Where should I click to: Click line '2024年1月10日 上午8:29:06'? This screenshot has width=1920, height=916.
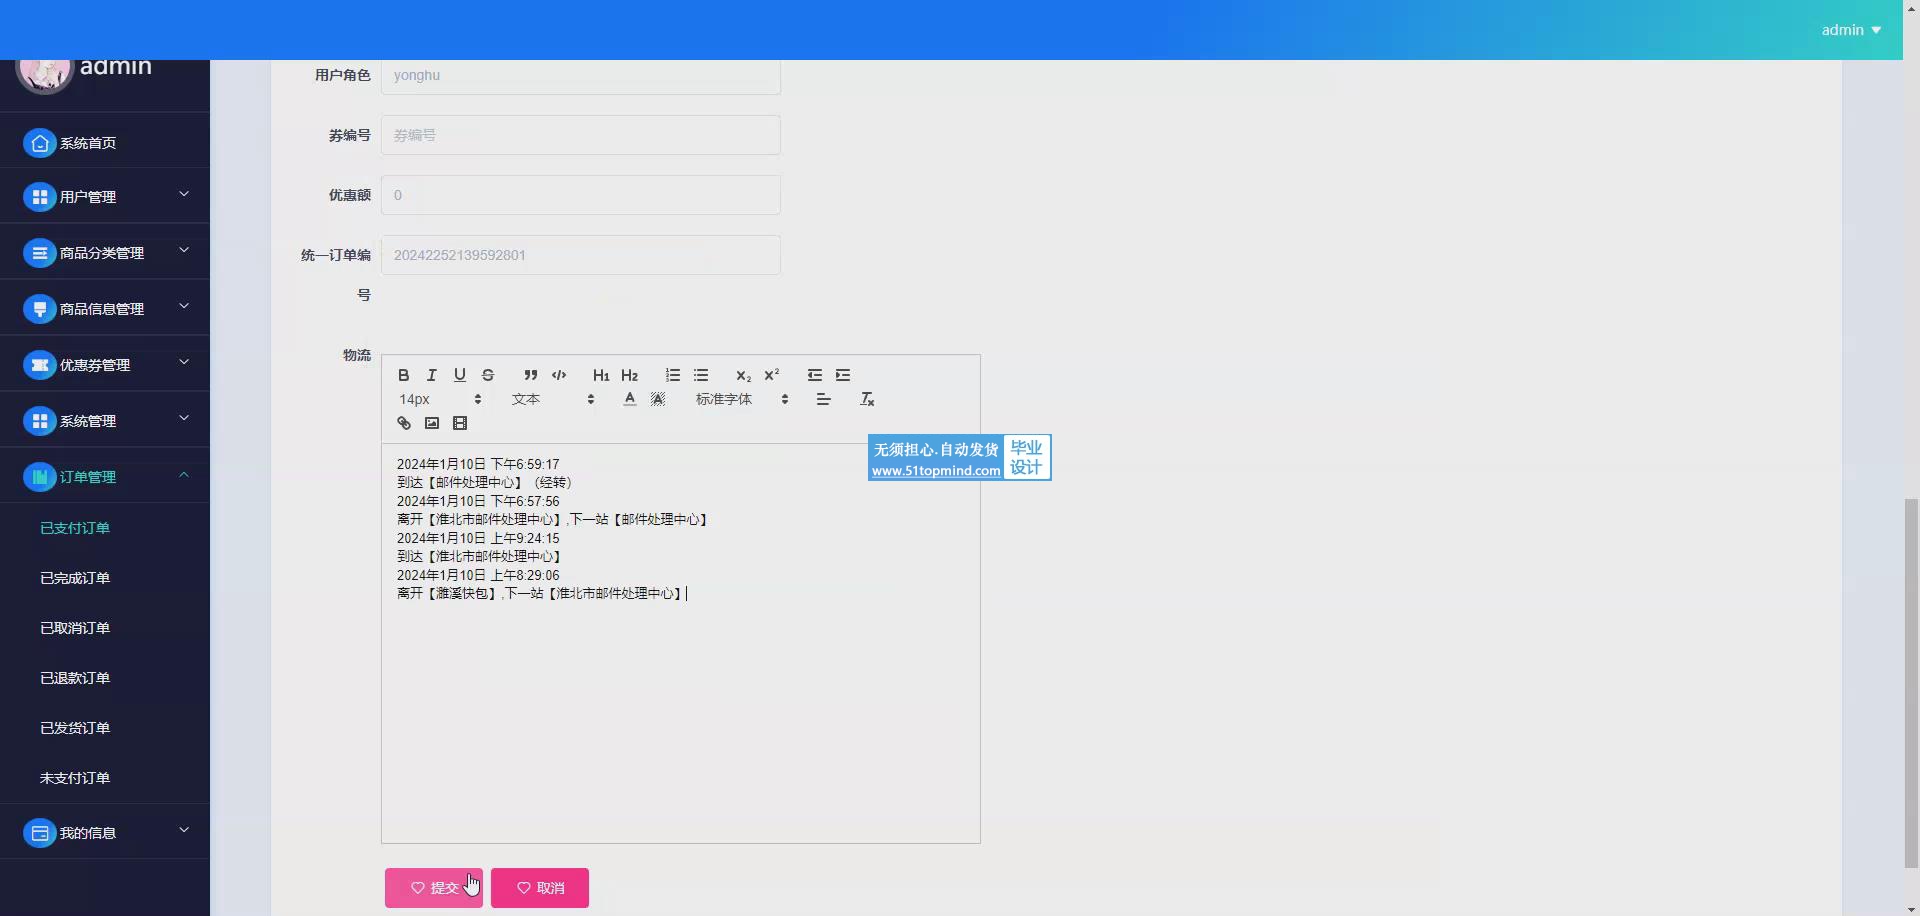(x=478, y=575)
